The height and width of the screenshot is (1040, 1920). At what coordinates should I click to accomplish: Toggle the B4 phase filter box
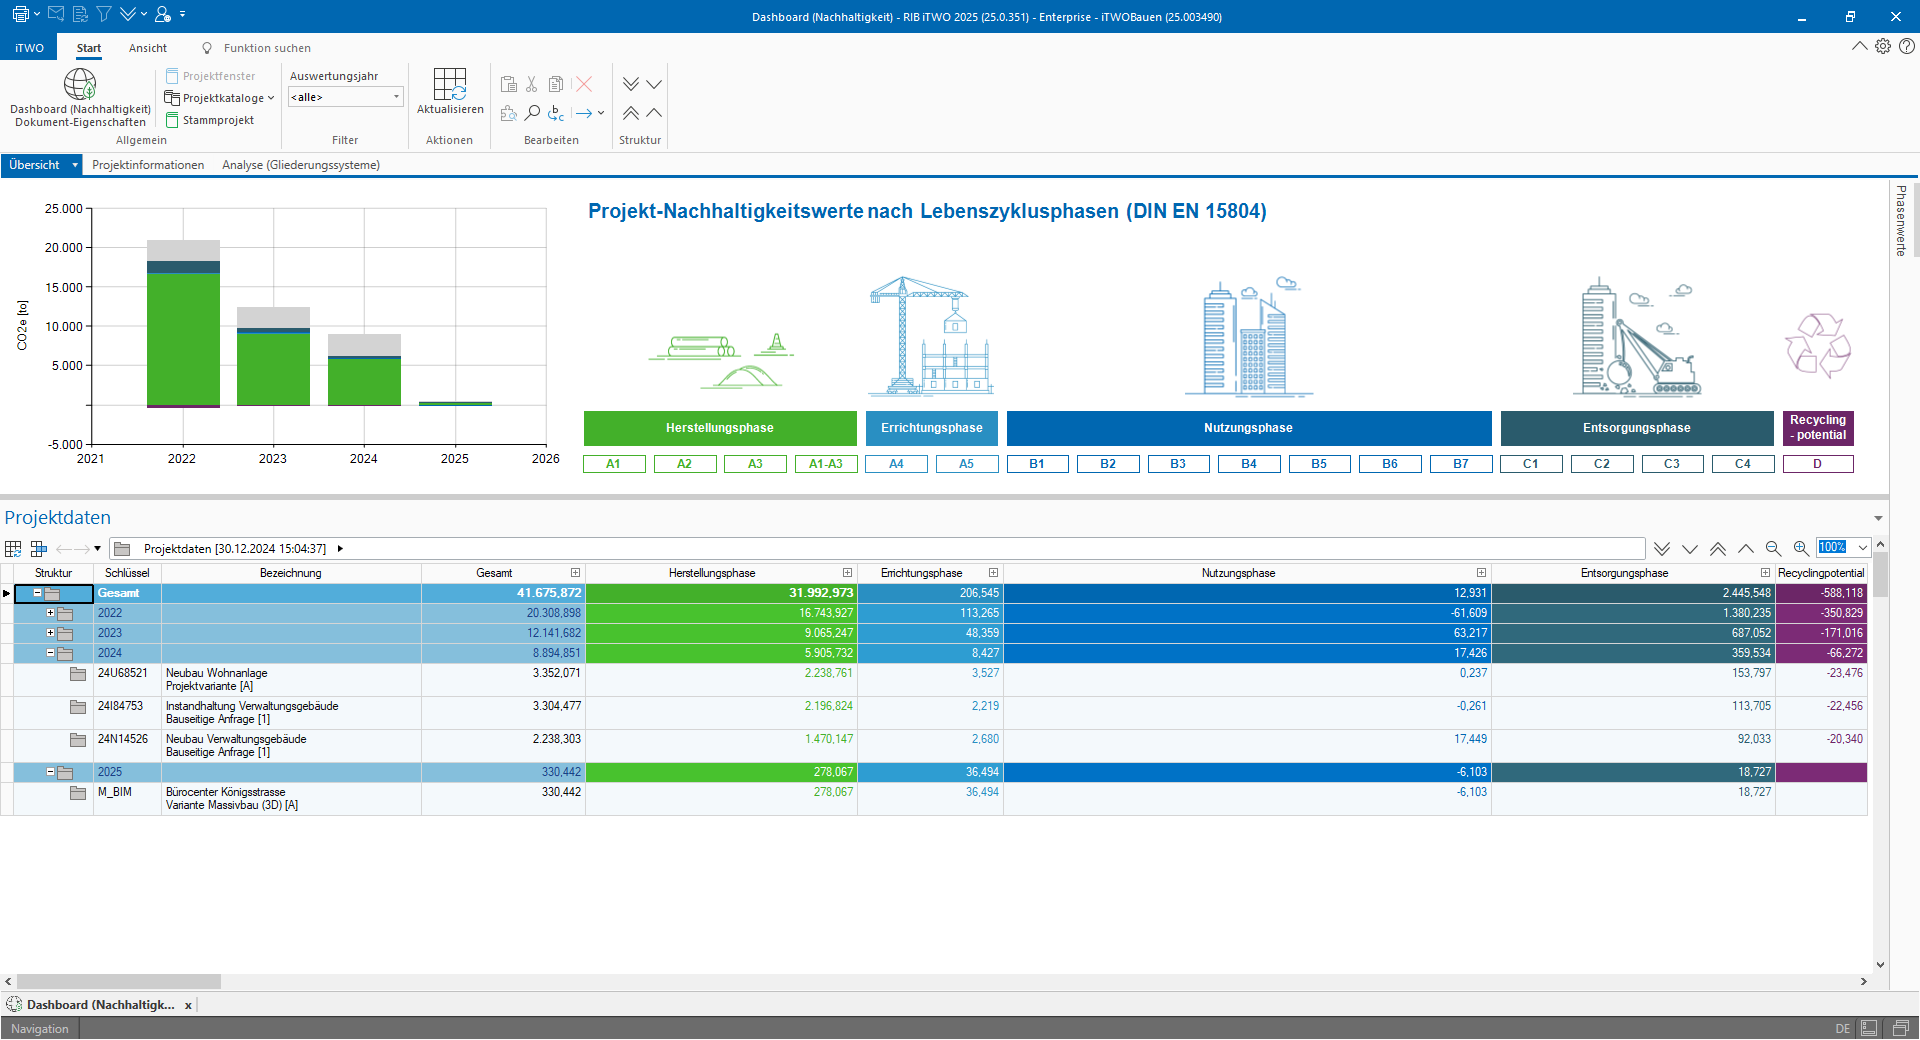coord(1248,464)
